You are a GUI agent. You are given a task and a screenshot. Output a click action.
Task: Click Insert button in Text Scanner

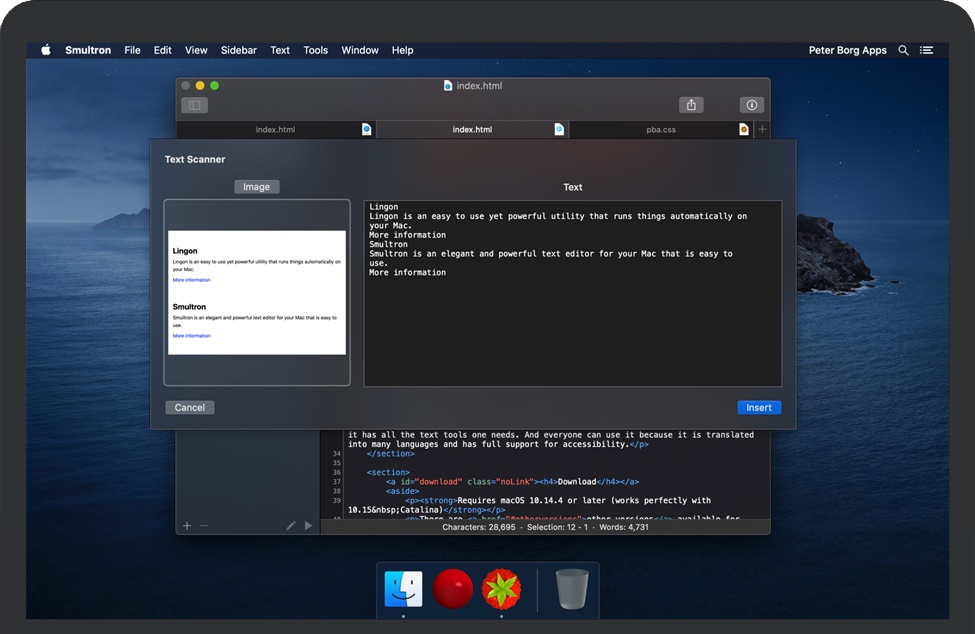[759, 407]
